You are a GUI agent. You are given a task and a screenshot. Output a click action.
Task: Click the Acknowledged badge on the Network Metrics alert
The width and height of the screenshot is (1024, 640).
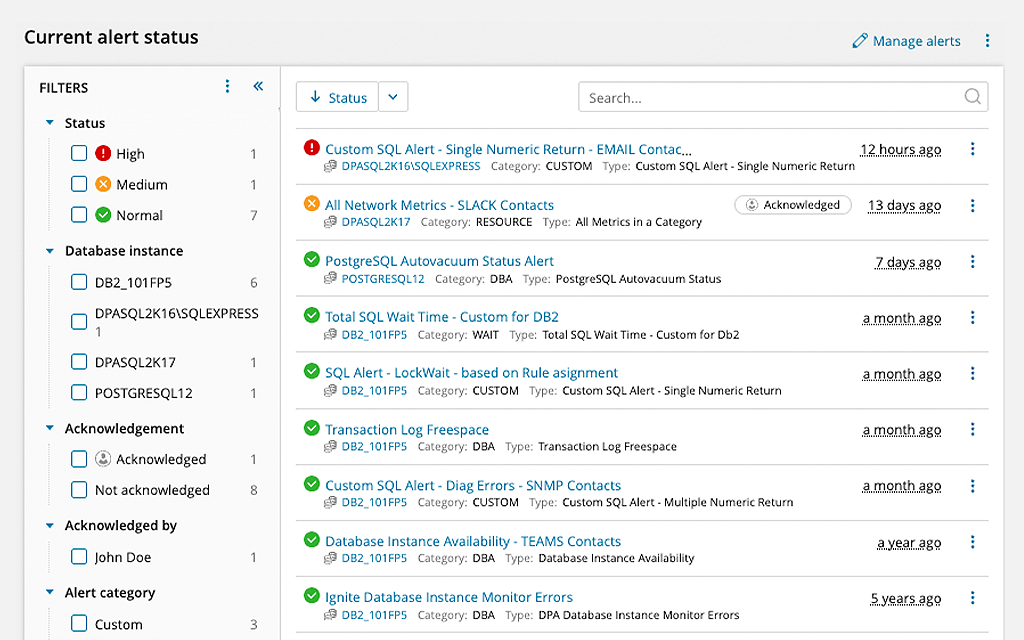point(793,204)
